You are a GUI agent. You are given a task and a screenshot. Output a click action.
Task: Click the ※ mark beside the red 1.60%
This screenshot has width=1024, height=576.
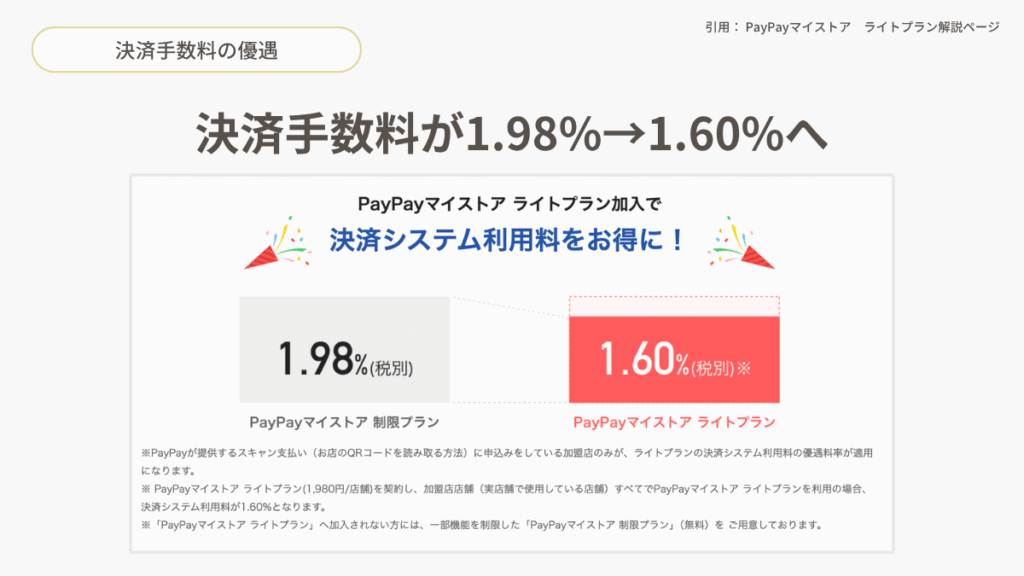[x=743, y=368]
